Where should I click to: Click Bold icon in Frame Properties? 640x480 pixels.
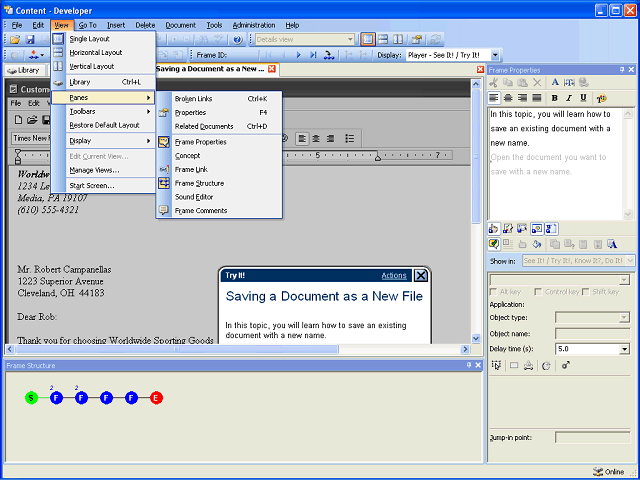pos(554,98)
